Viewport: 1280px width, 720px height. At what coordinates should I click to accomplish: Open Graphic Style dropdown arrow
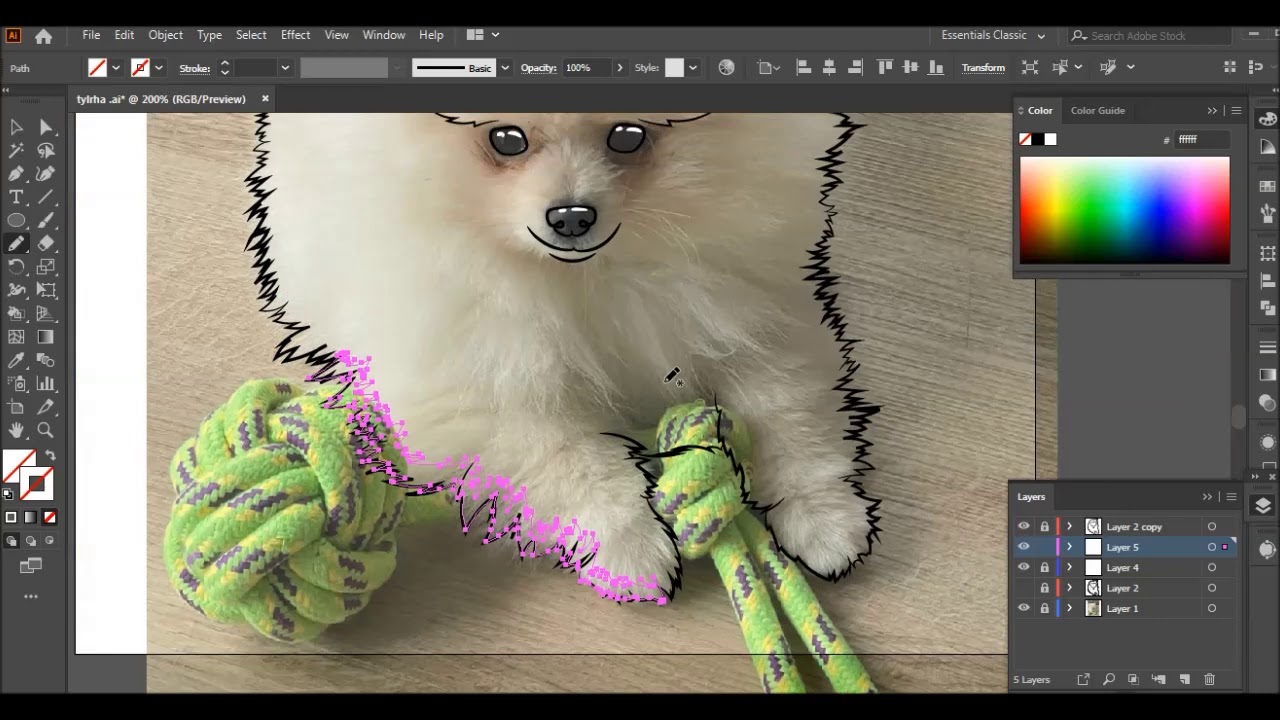pos(692,68)
